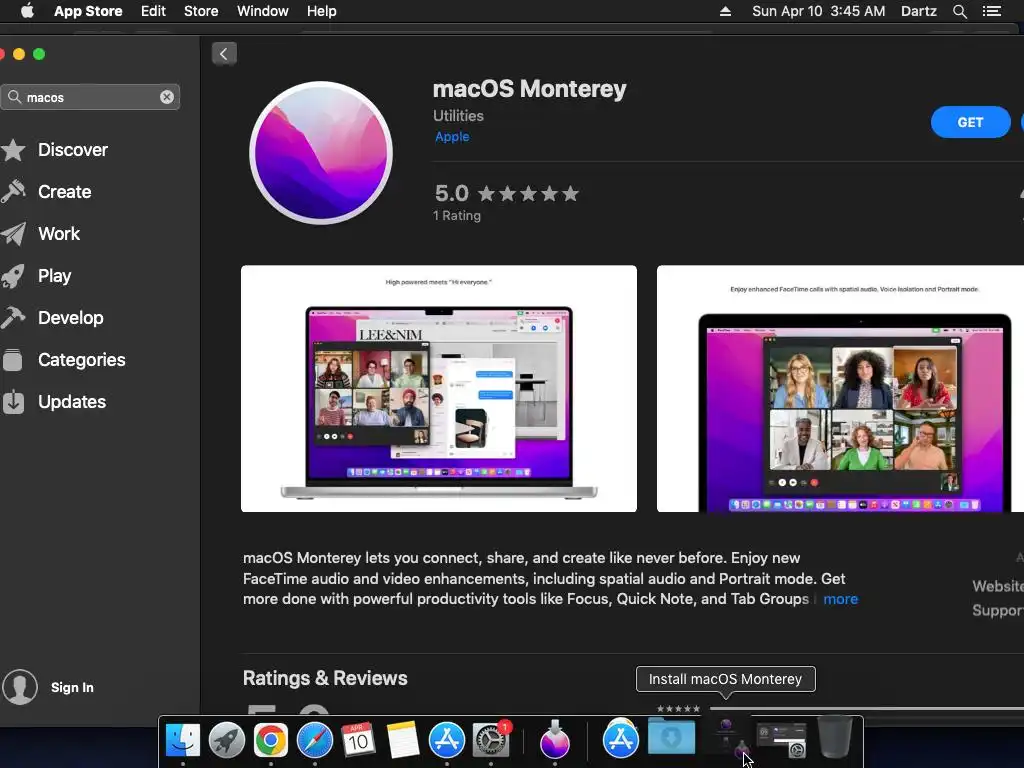Open the Apple menu
This screenshot has width=1024, height=768.
tap(27, 11)
